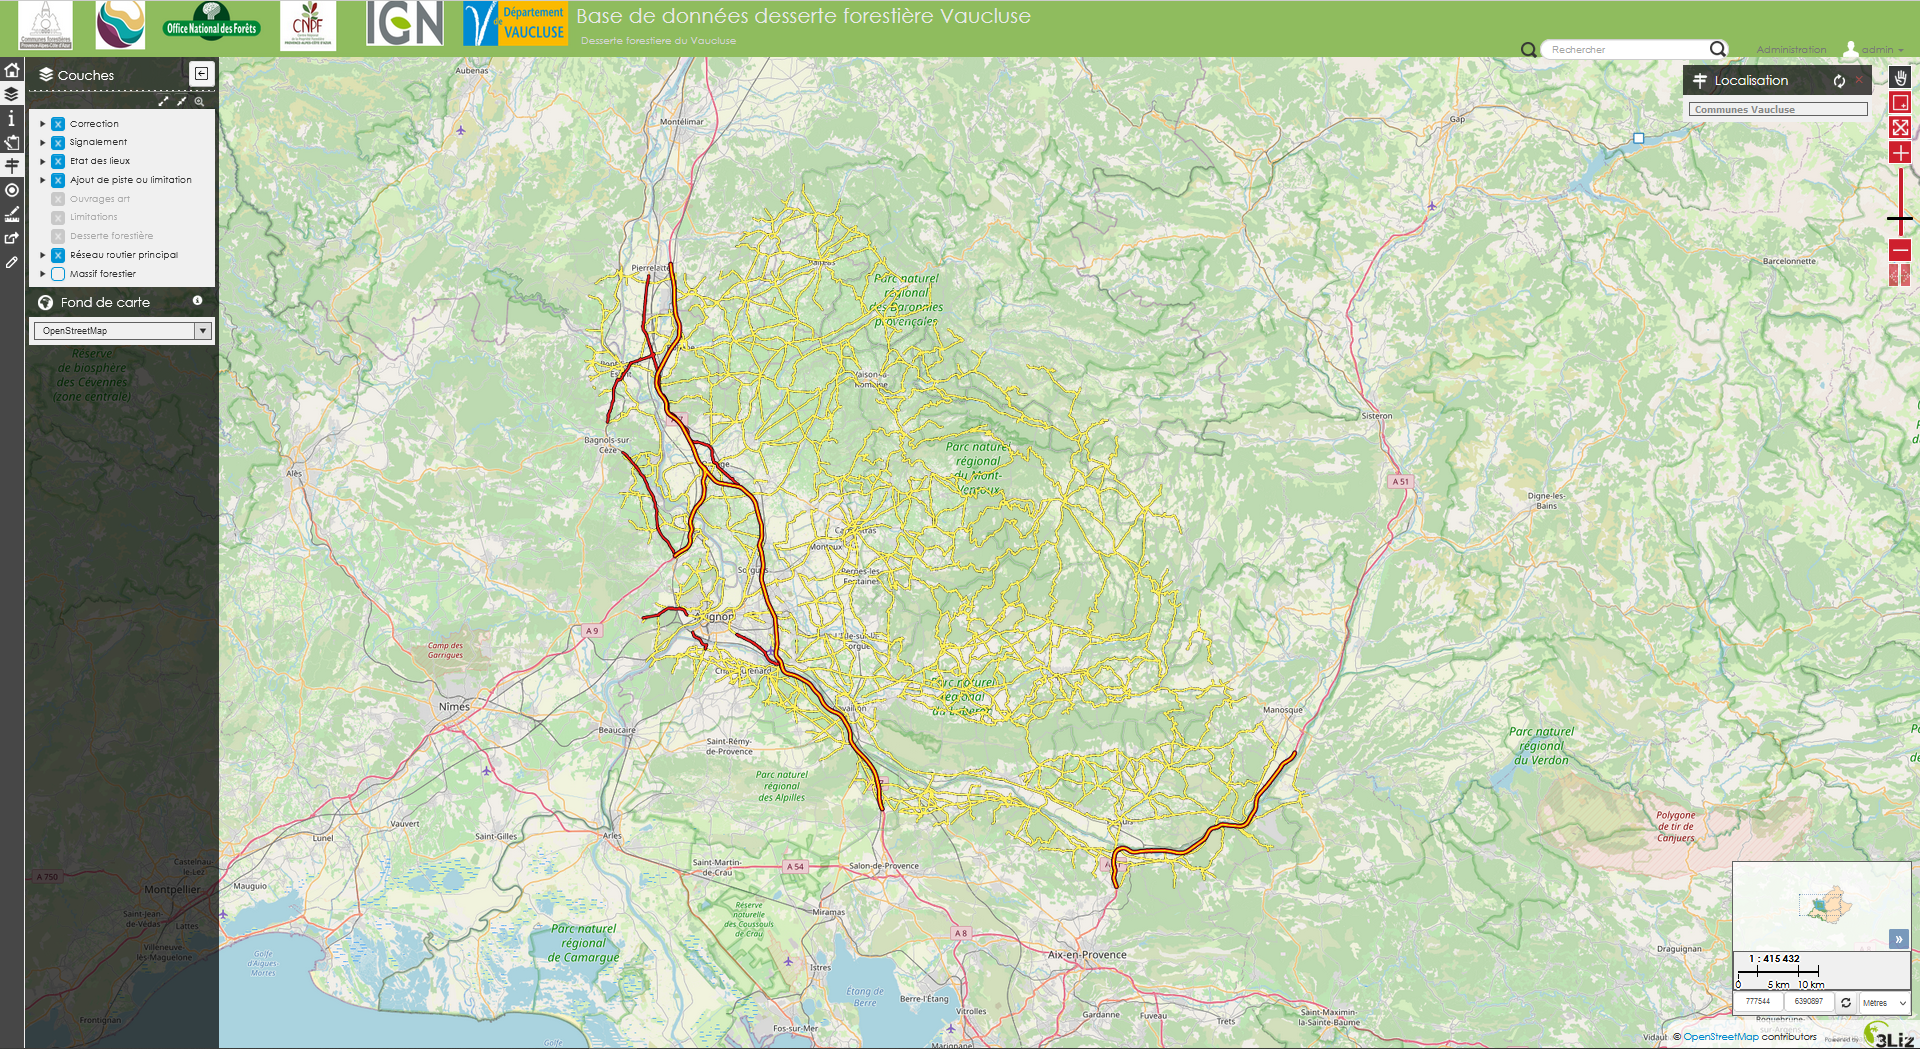Open the OpenStreetMap base map dropdown

[x=123, y=331]
